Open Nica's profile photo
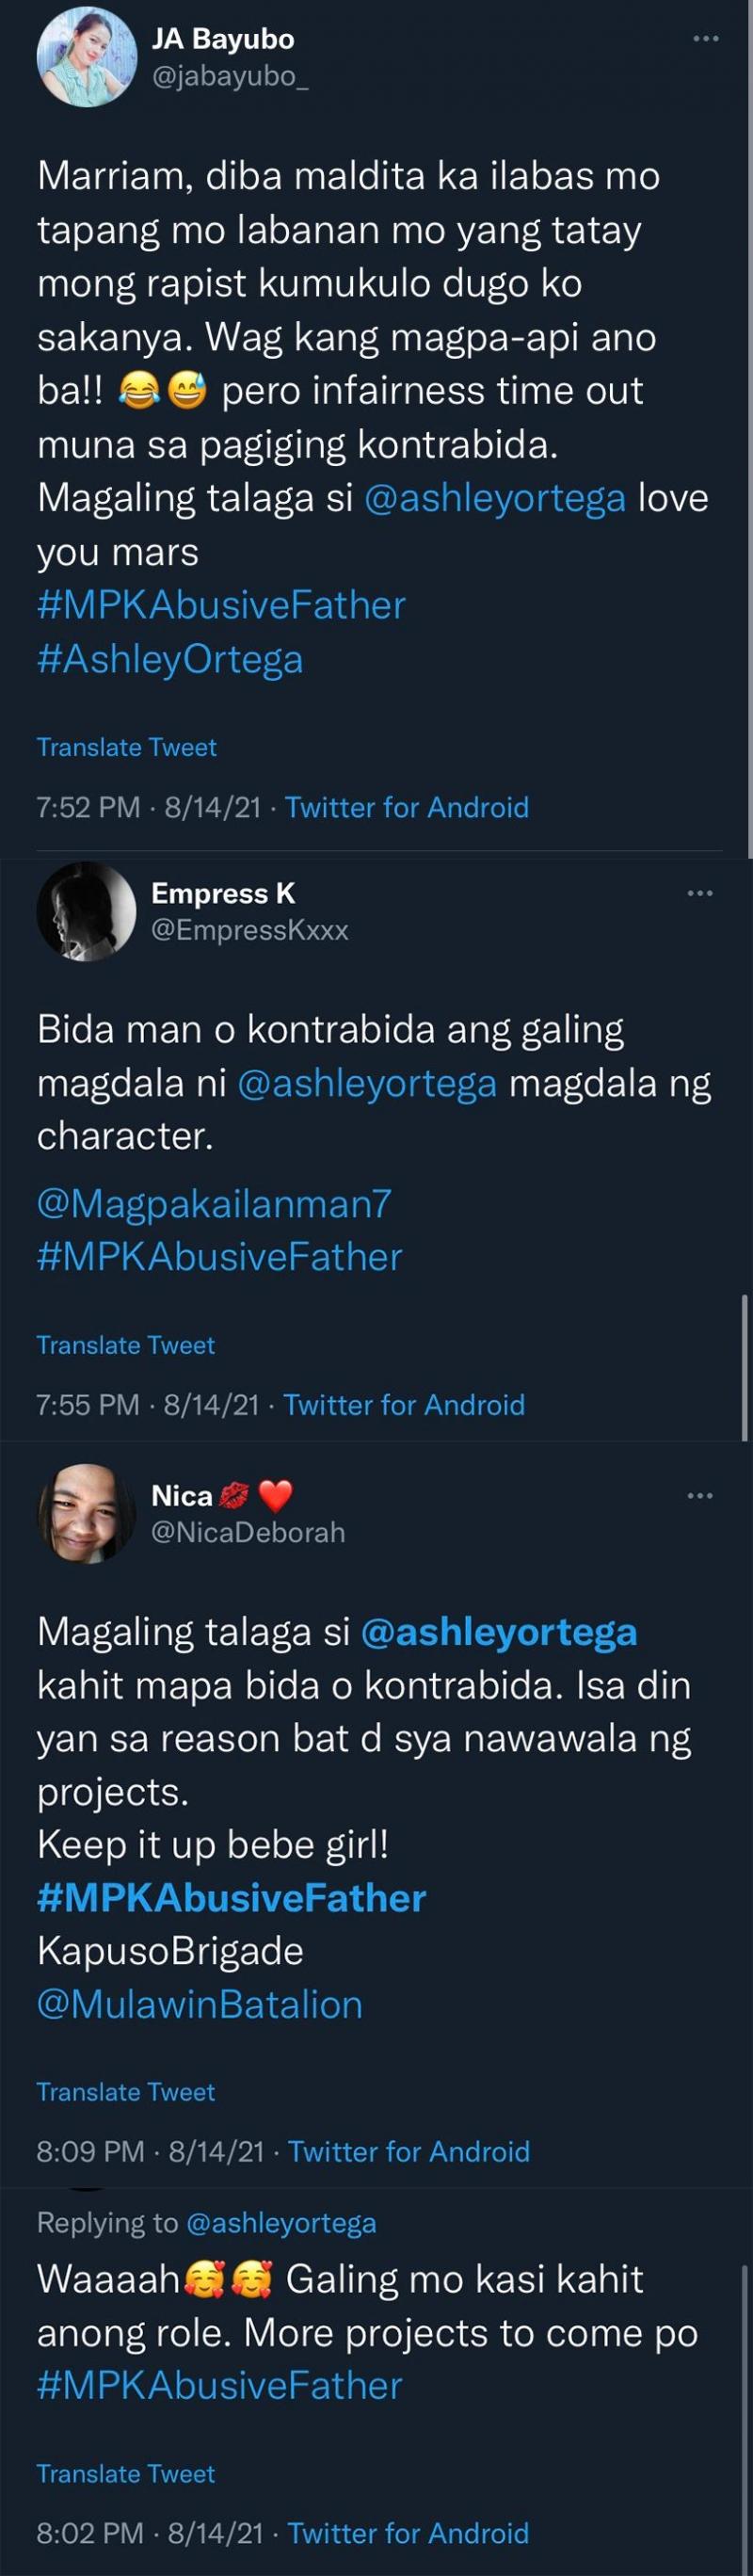The image size is (753, 2576). click(x=86, y=1513)
